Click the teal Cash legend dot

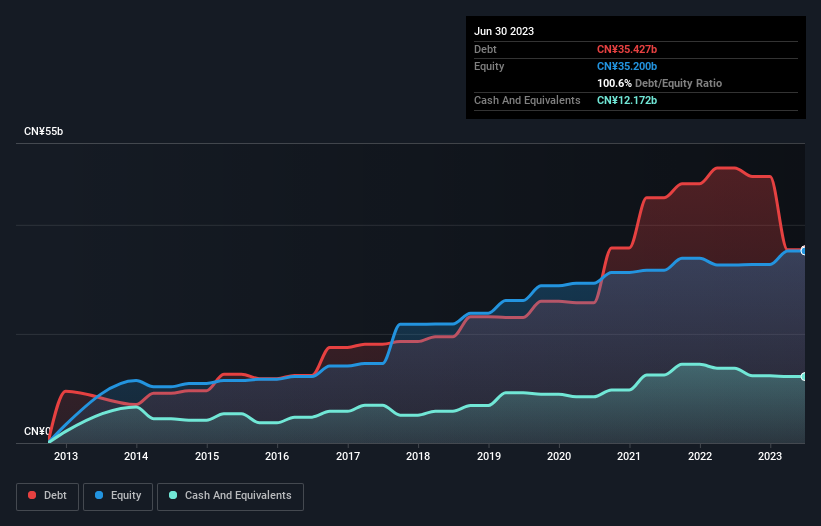(173, 495)
